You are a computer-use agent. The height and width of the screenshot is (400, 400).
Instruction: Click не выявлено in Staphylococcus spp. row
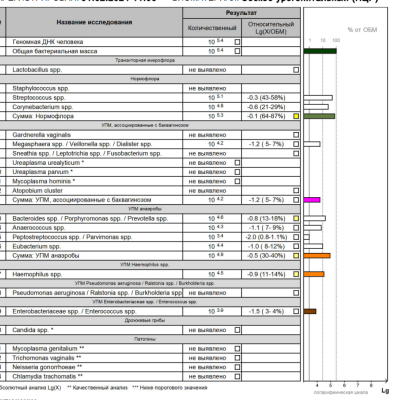click(207, 88)
